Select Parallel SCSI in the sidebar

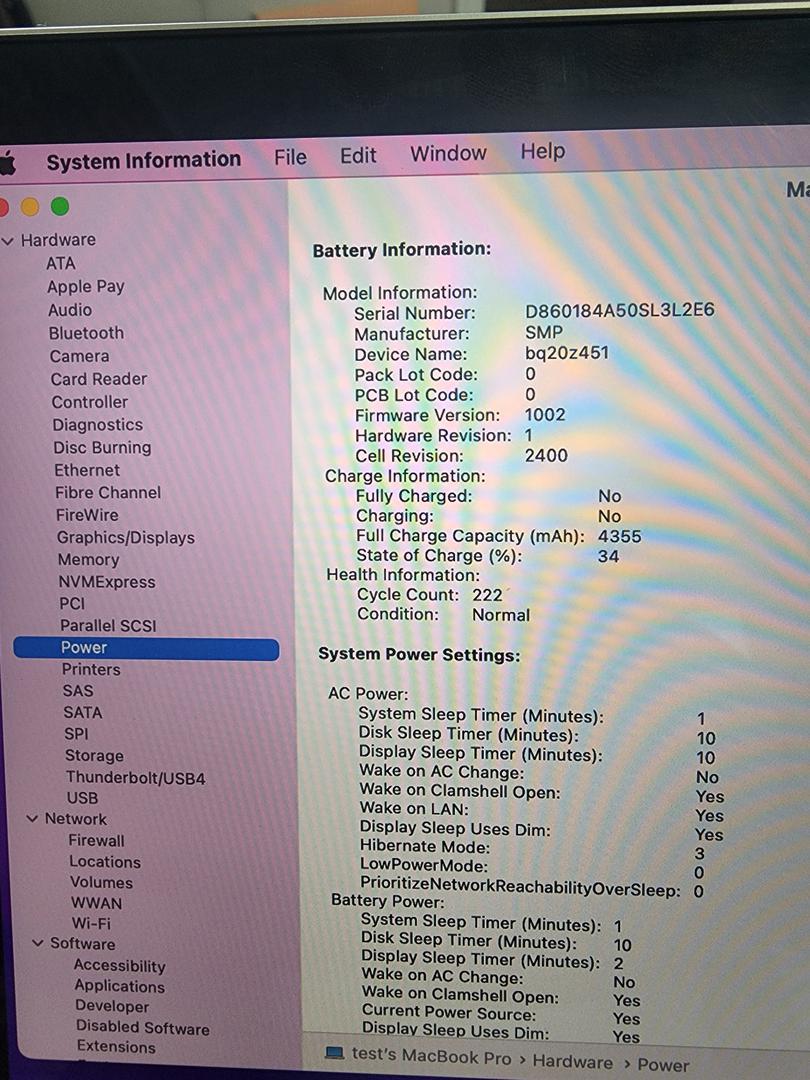[x=108, y=625]
